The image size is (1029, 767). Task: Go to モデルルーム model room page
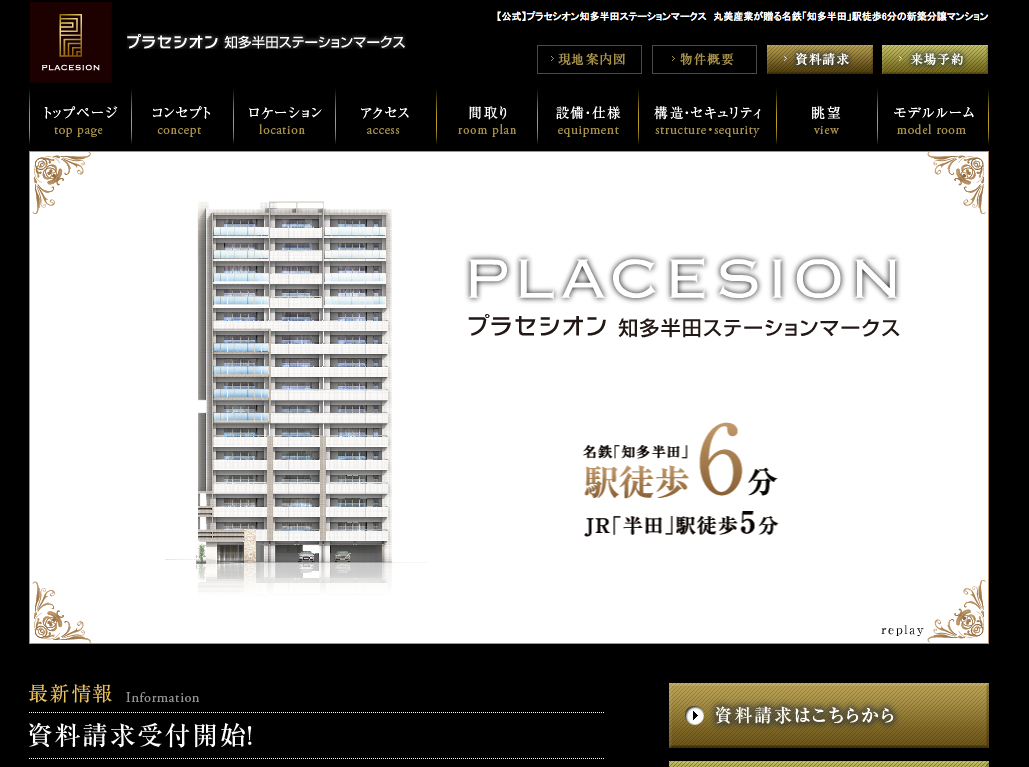point(932,120)
